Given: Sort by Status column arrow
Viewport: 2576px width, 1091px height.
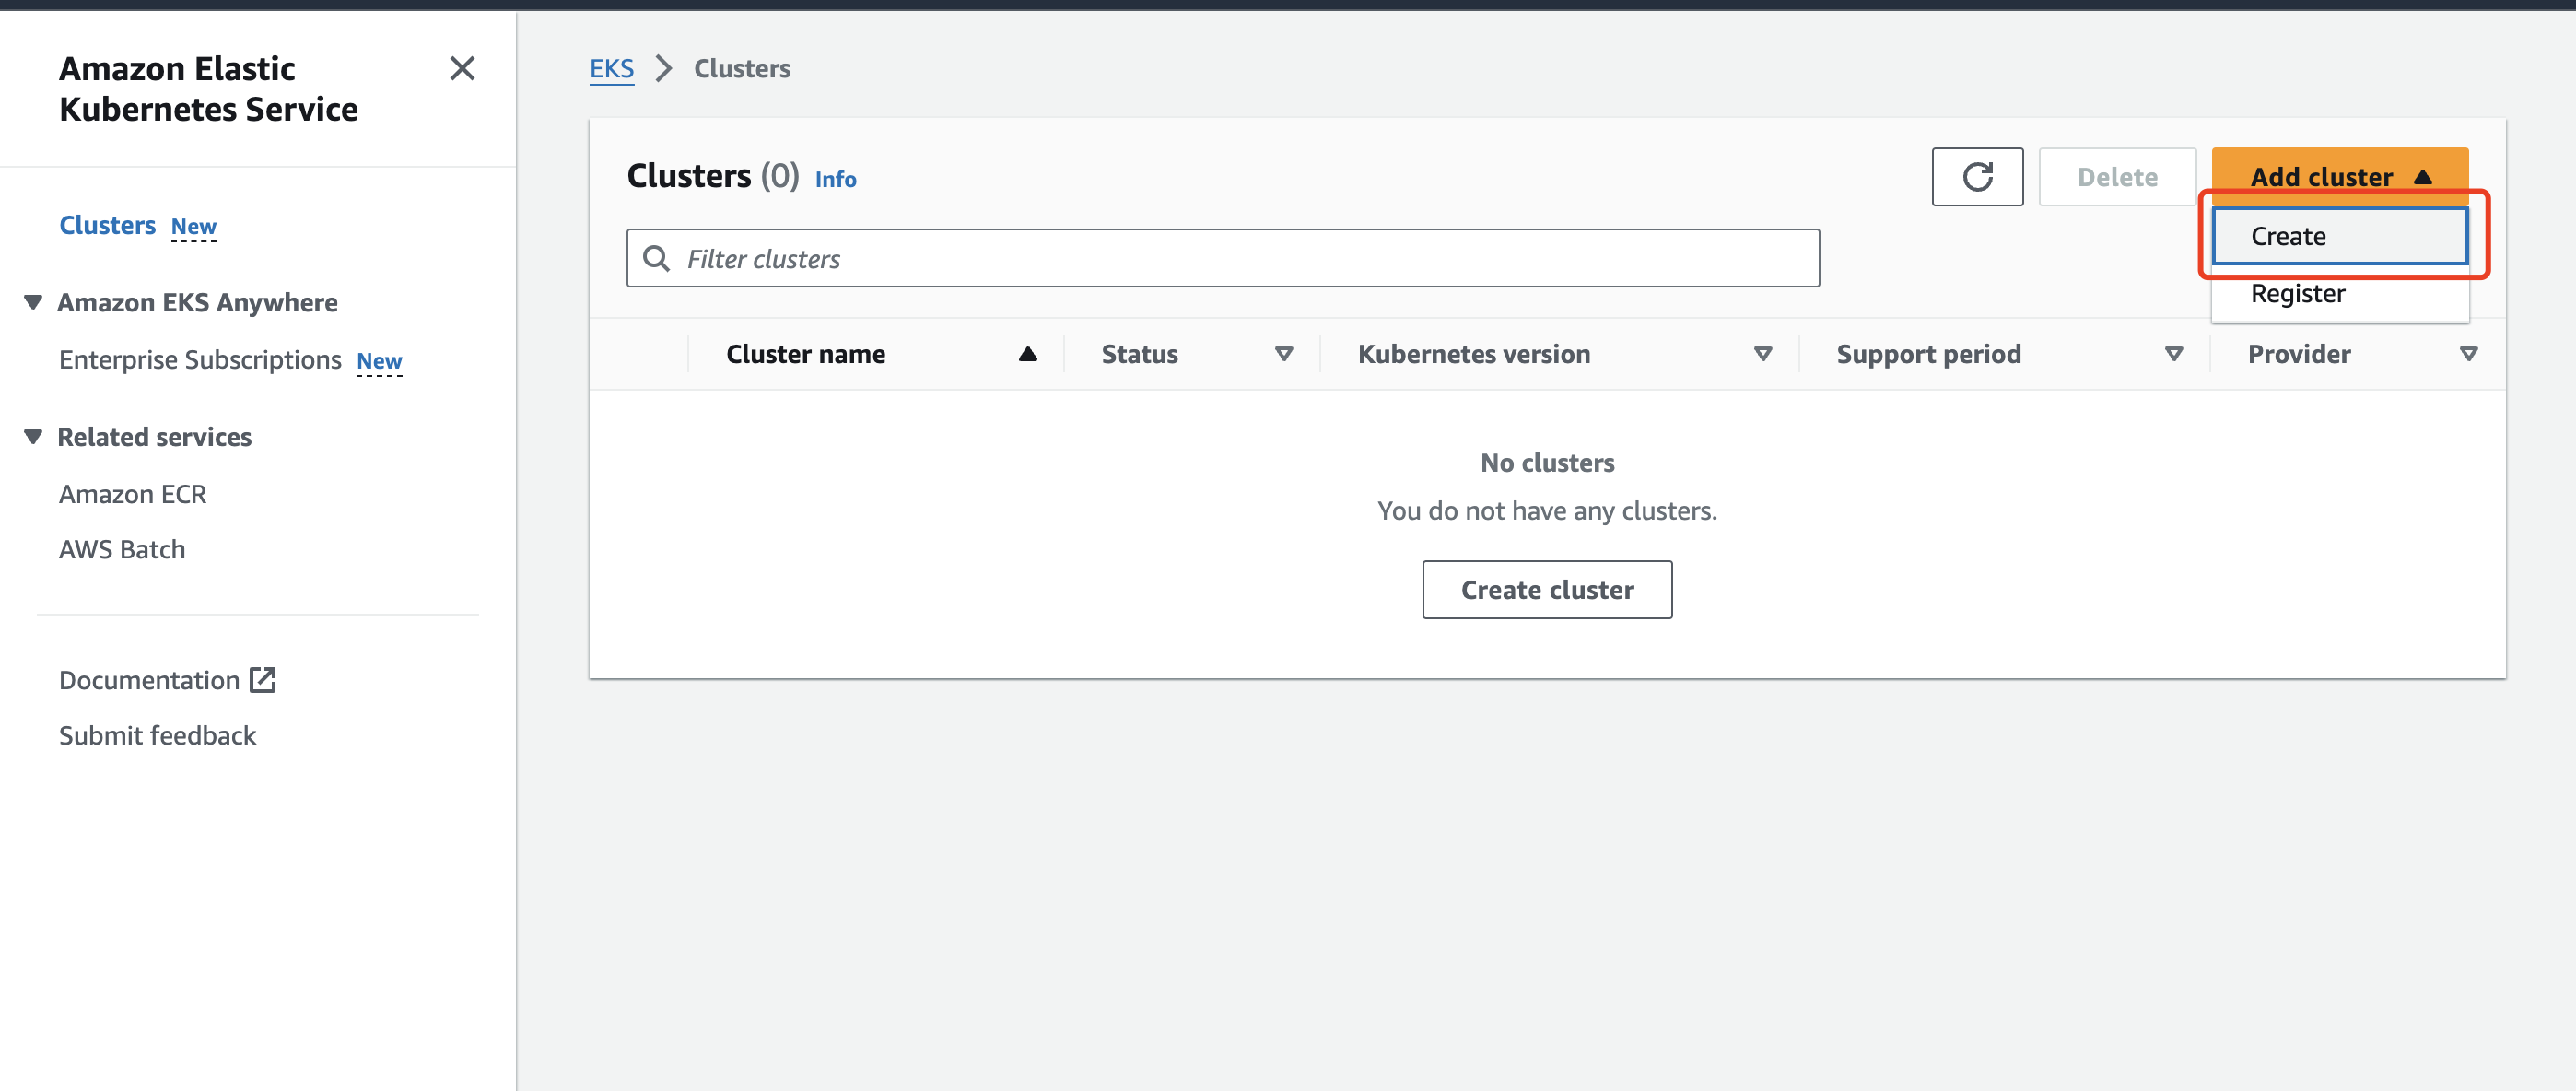Looking at the screenshot, I should [x=1284, y=354].
